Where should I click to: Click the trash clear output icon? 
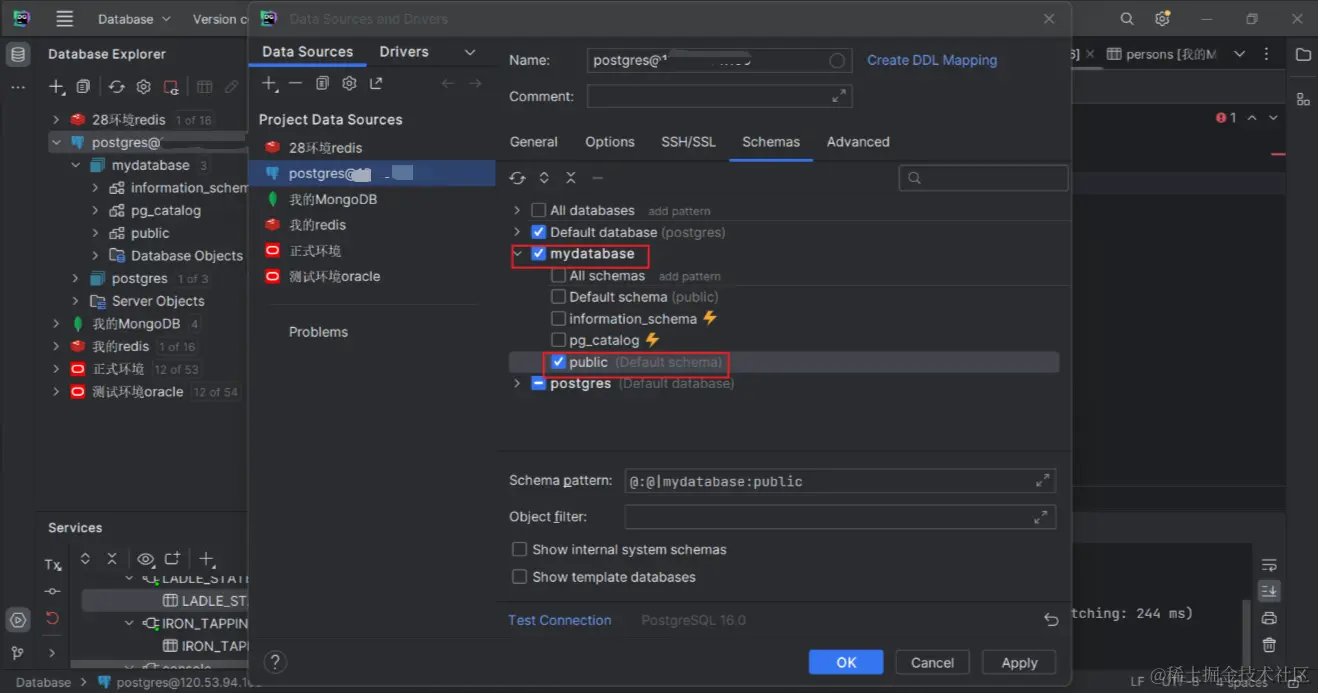(x=1269, y=645)
